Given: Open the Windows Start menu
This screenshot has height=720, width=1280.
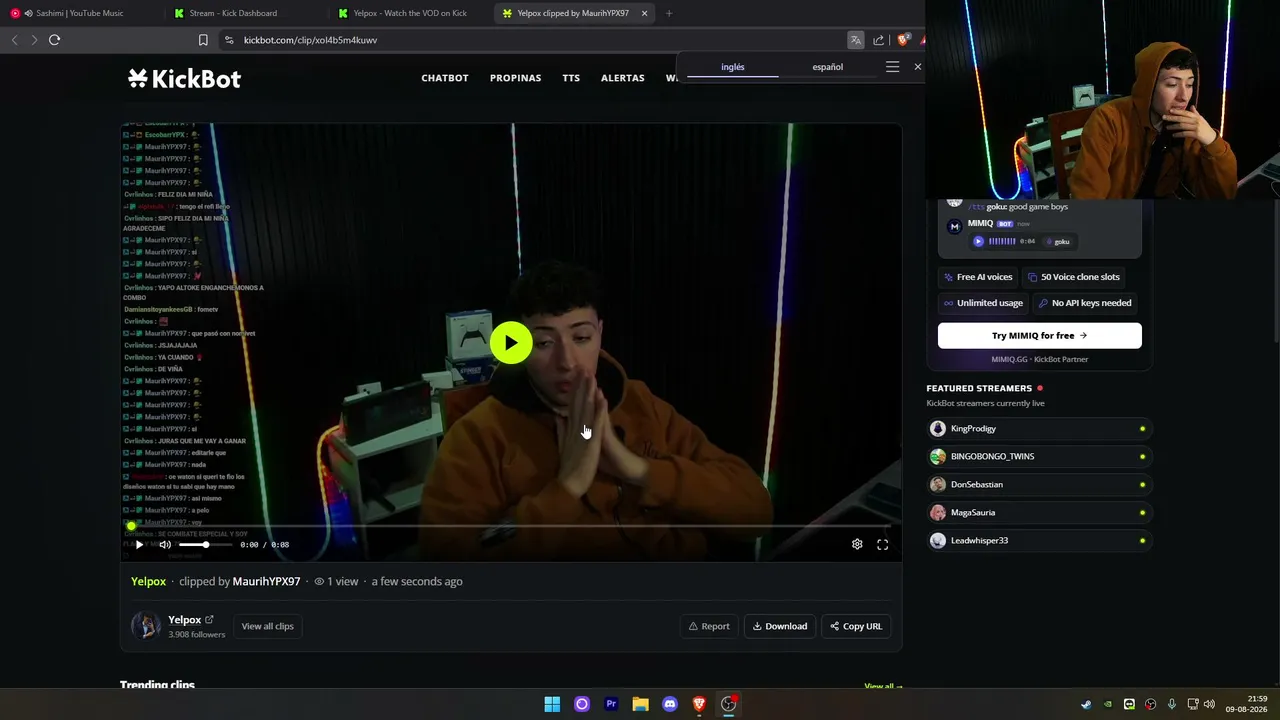Looking at the screenshot, I should click(552, 704).
